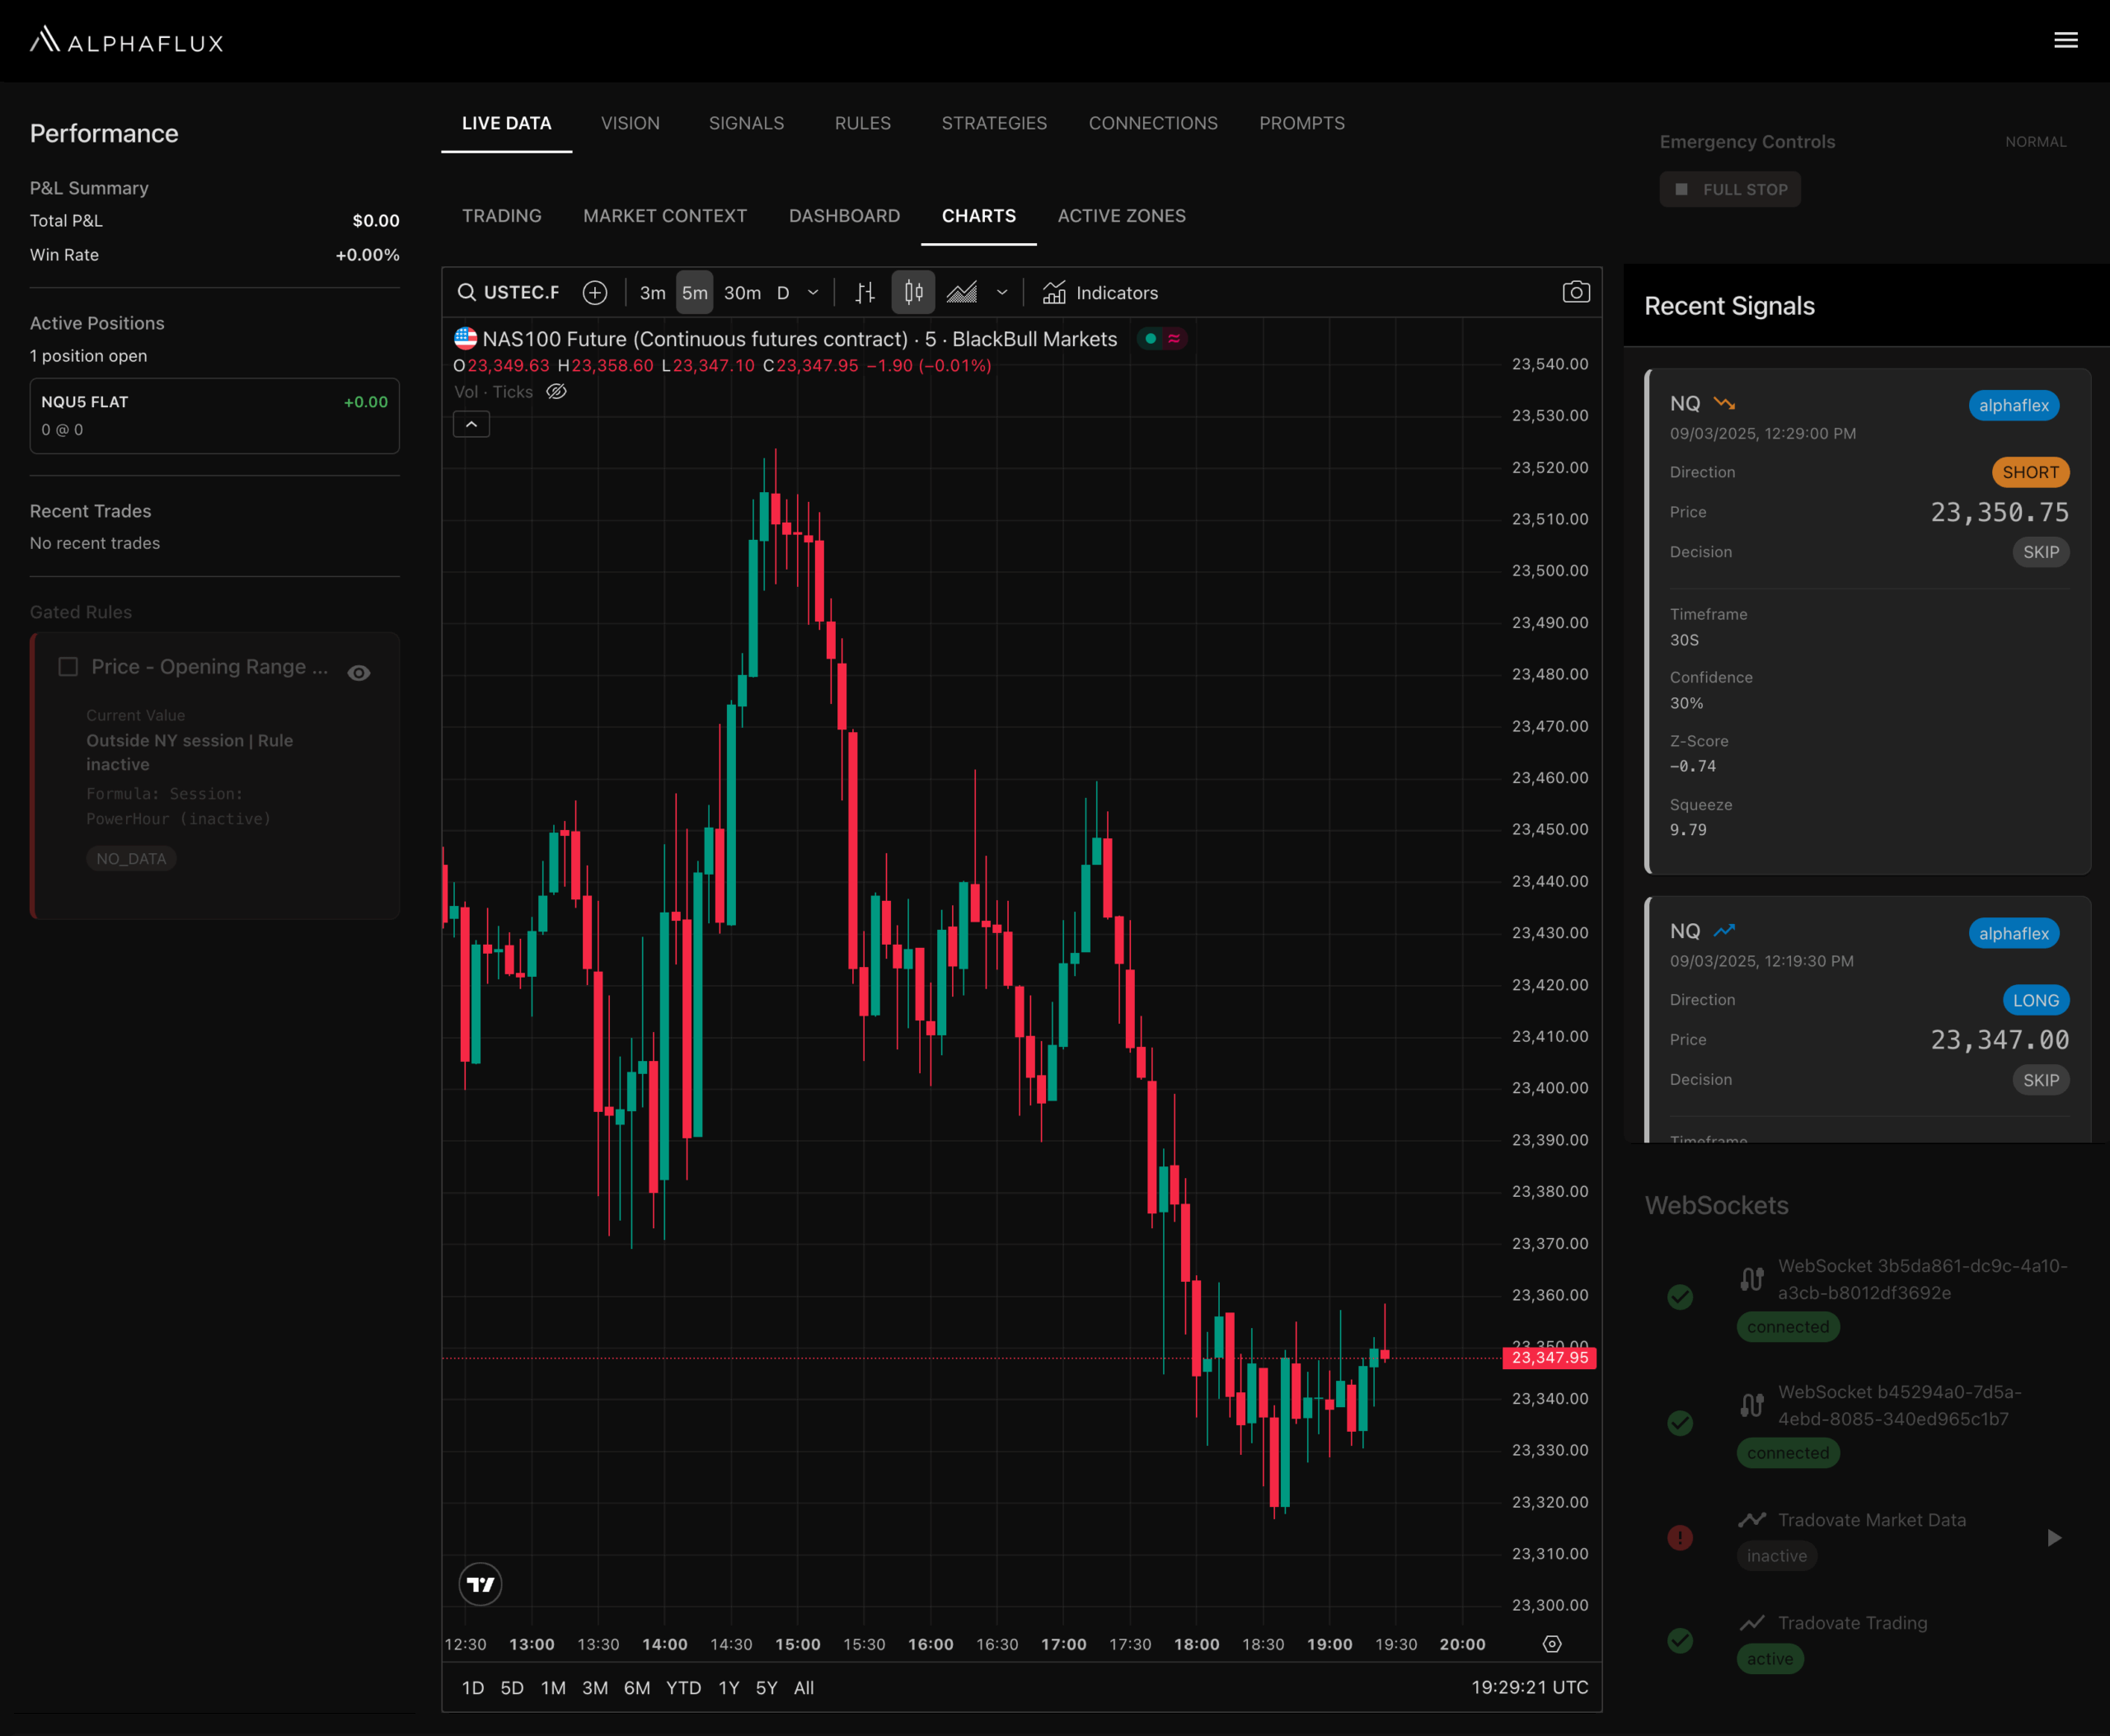Take a chart snapshot with the camera icon

tap(1575, 292)
